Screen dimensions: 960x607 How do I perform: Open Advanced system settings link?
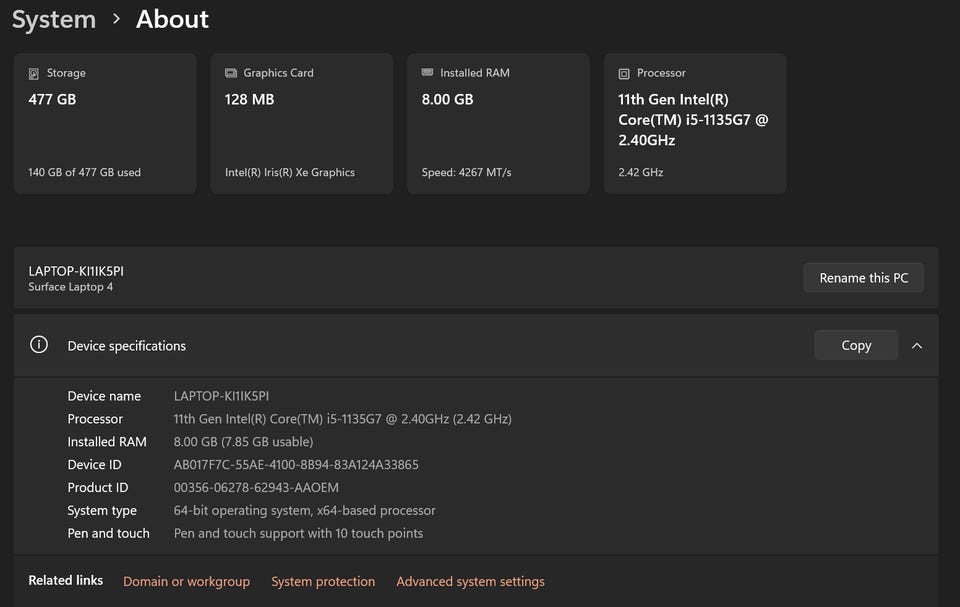click(470, 581)
